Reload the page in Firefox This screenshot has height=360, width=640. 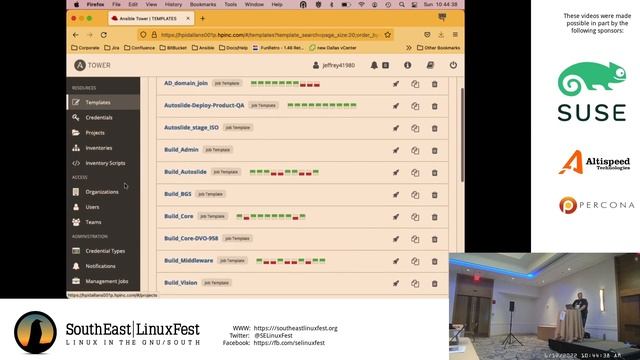(x=104, y=35)
